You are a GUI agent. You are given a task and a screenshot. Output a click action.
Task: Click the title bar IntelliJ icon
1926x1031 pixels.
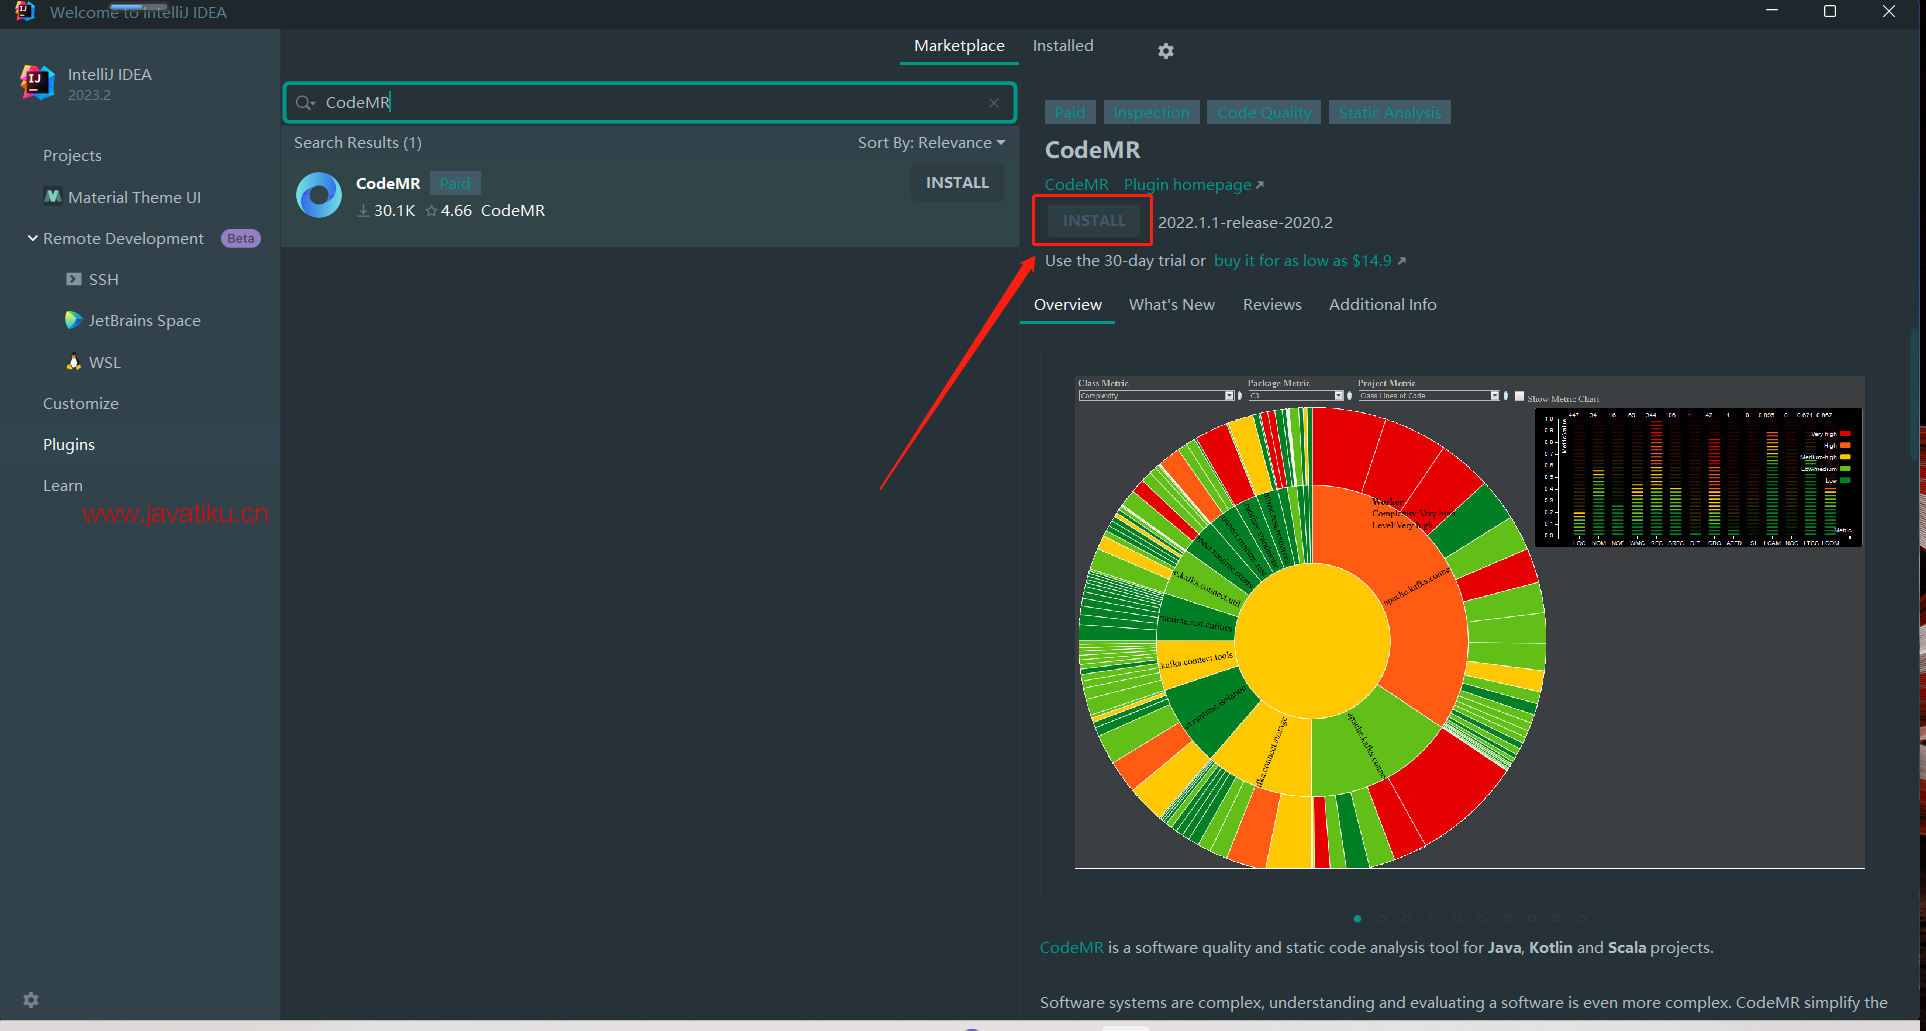coord(25,11)
